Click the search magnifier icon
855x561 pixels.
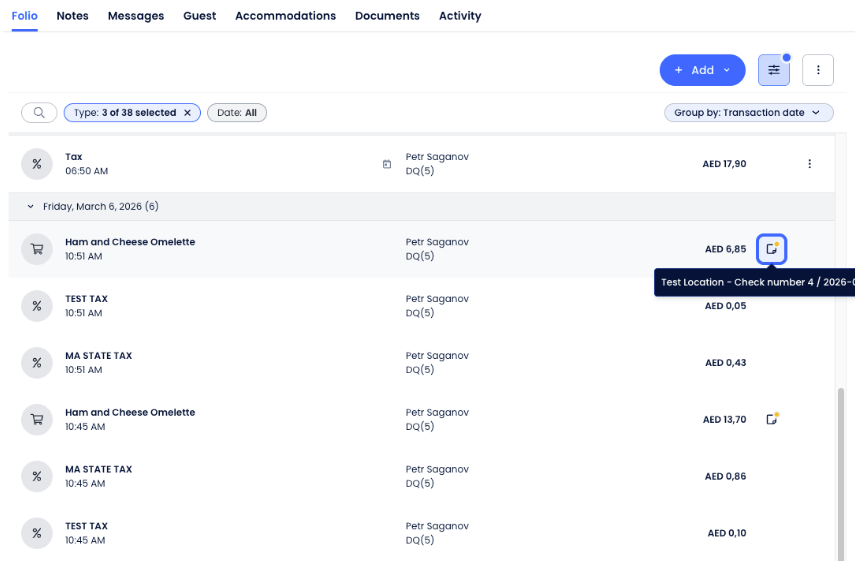pos(39,113)
